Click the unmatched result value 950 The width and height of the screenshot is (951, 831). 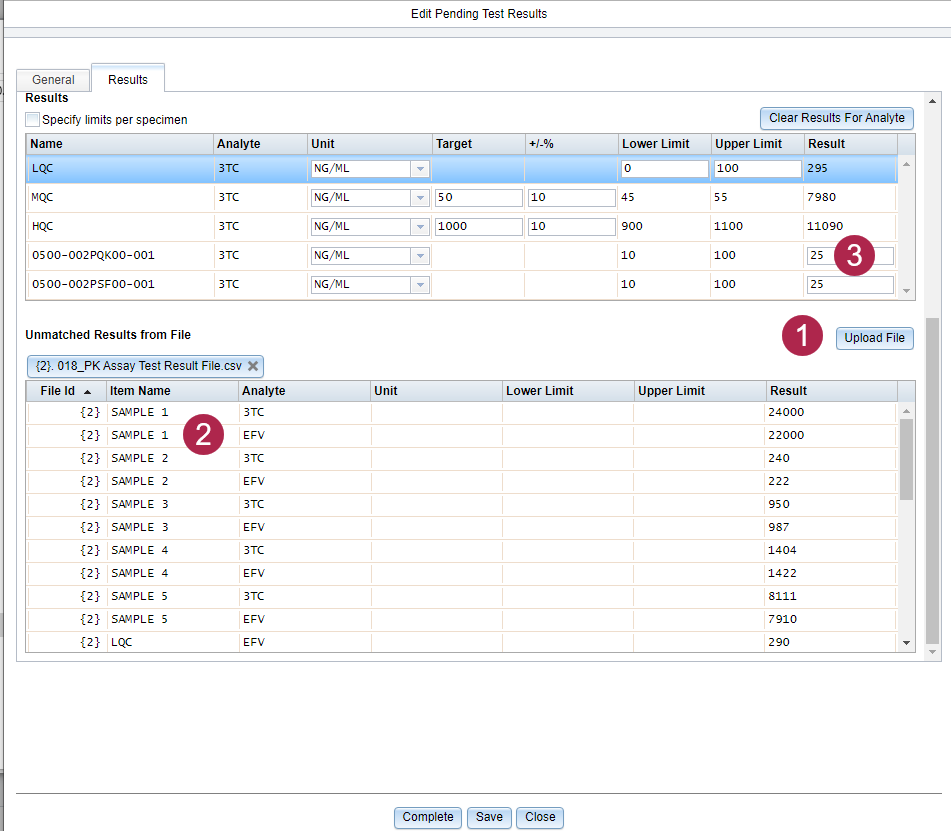click(x=779, y=505)
